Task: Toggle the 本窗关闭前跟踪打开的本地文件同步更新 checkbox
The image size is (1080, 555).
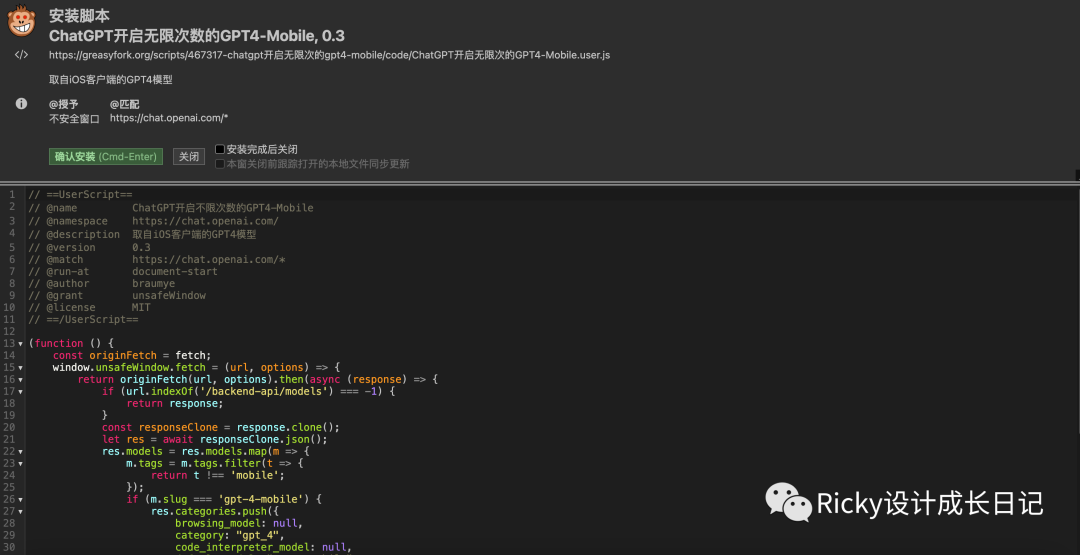Action: pos(220,164)
